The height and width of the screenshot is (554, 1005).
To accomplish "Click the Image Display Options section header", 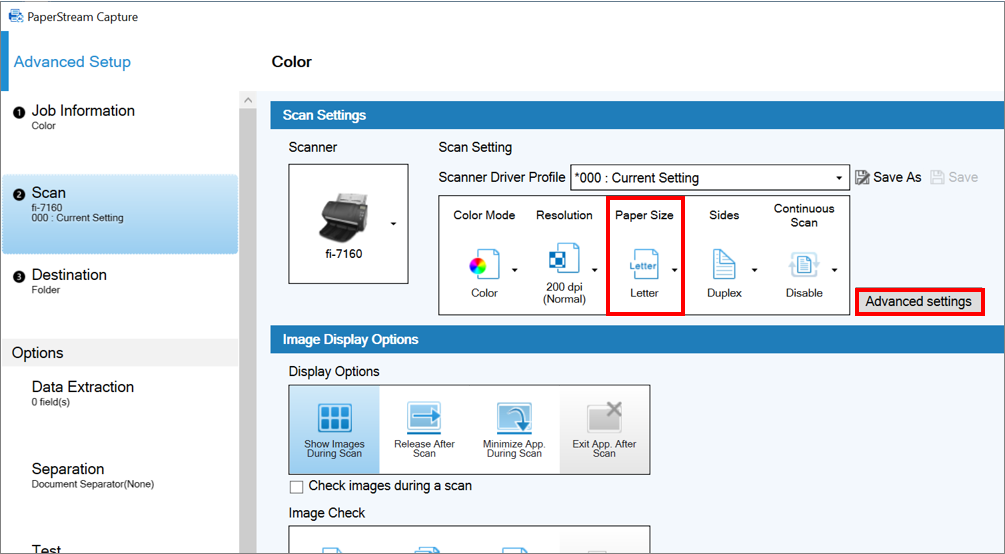I will pos(637,340).
